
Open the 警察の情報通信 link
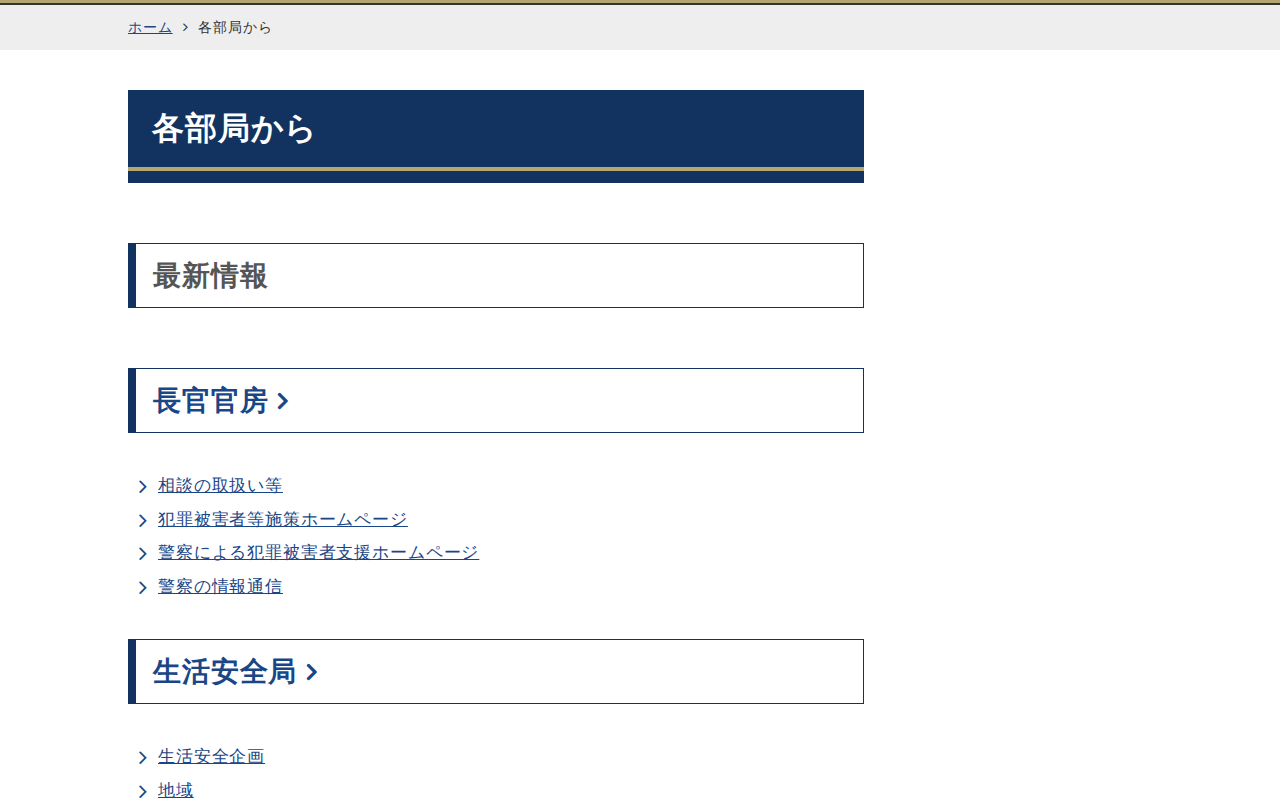click(x=220, y=587)
